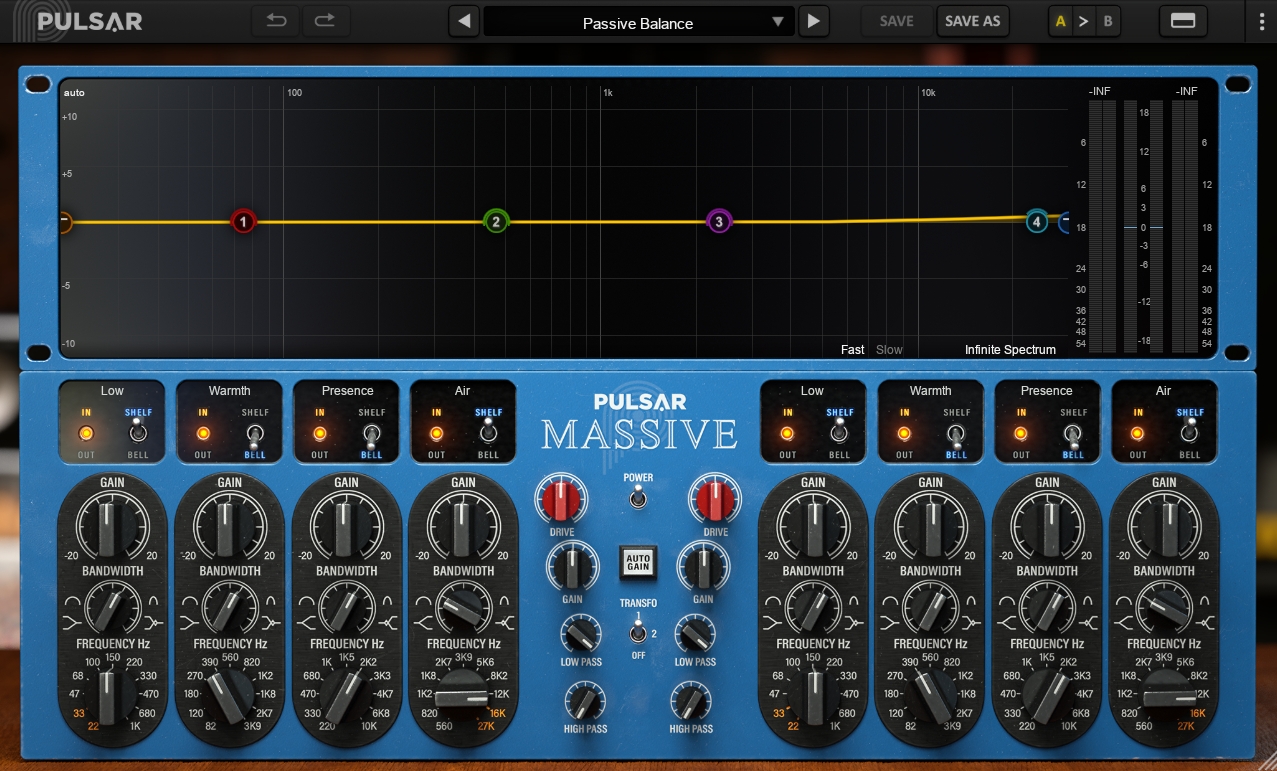Click the right-channel LOW PASS knob
This screenshot has width=1277, height=771.
pos(695,635)
